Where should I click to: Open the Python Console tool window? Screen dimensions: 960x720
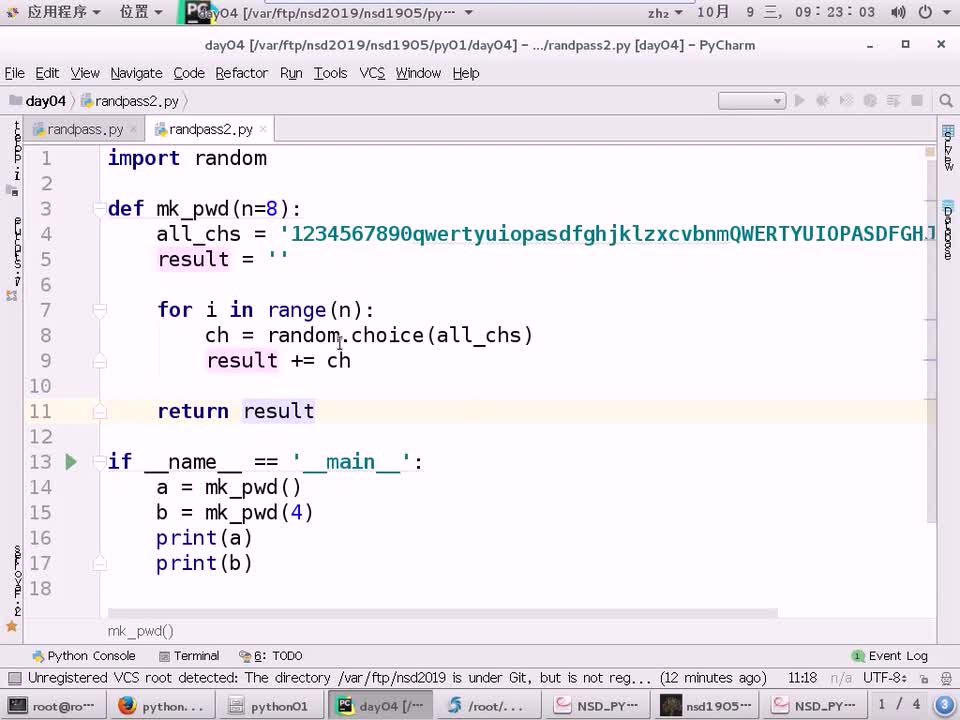[84, 656]
